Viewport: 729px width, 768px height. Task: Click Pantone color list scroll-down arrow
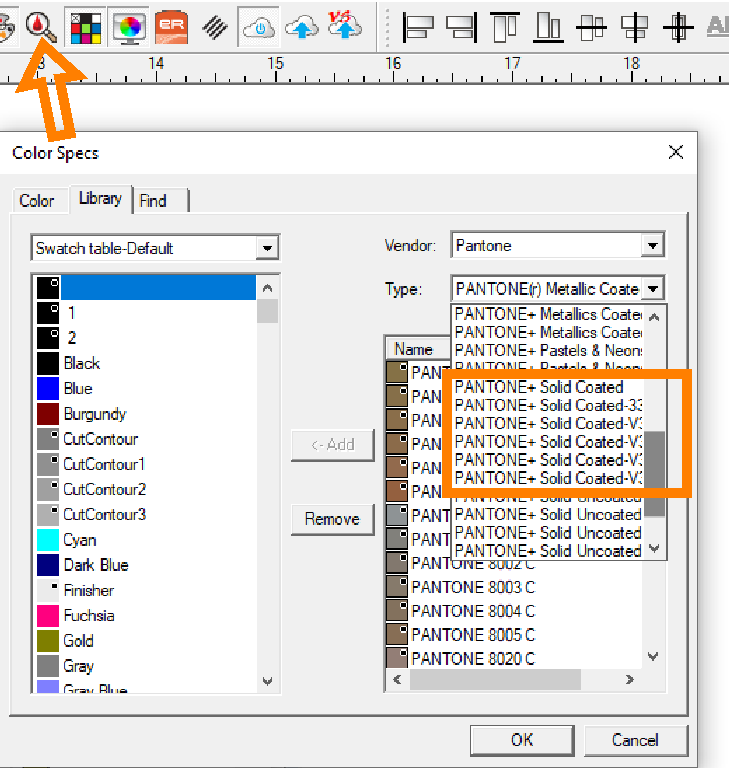click(653, 656)
